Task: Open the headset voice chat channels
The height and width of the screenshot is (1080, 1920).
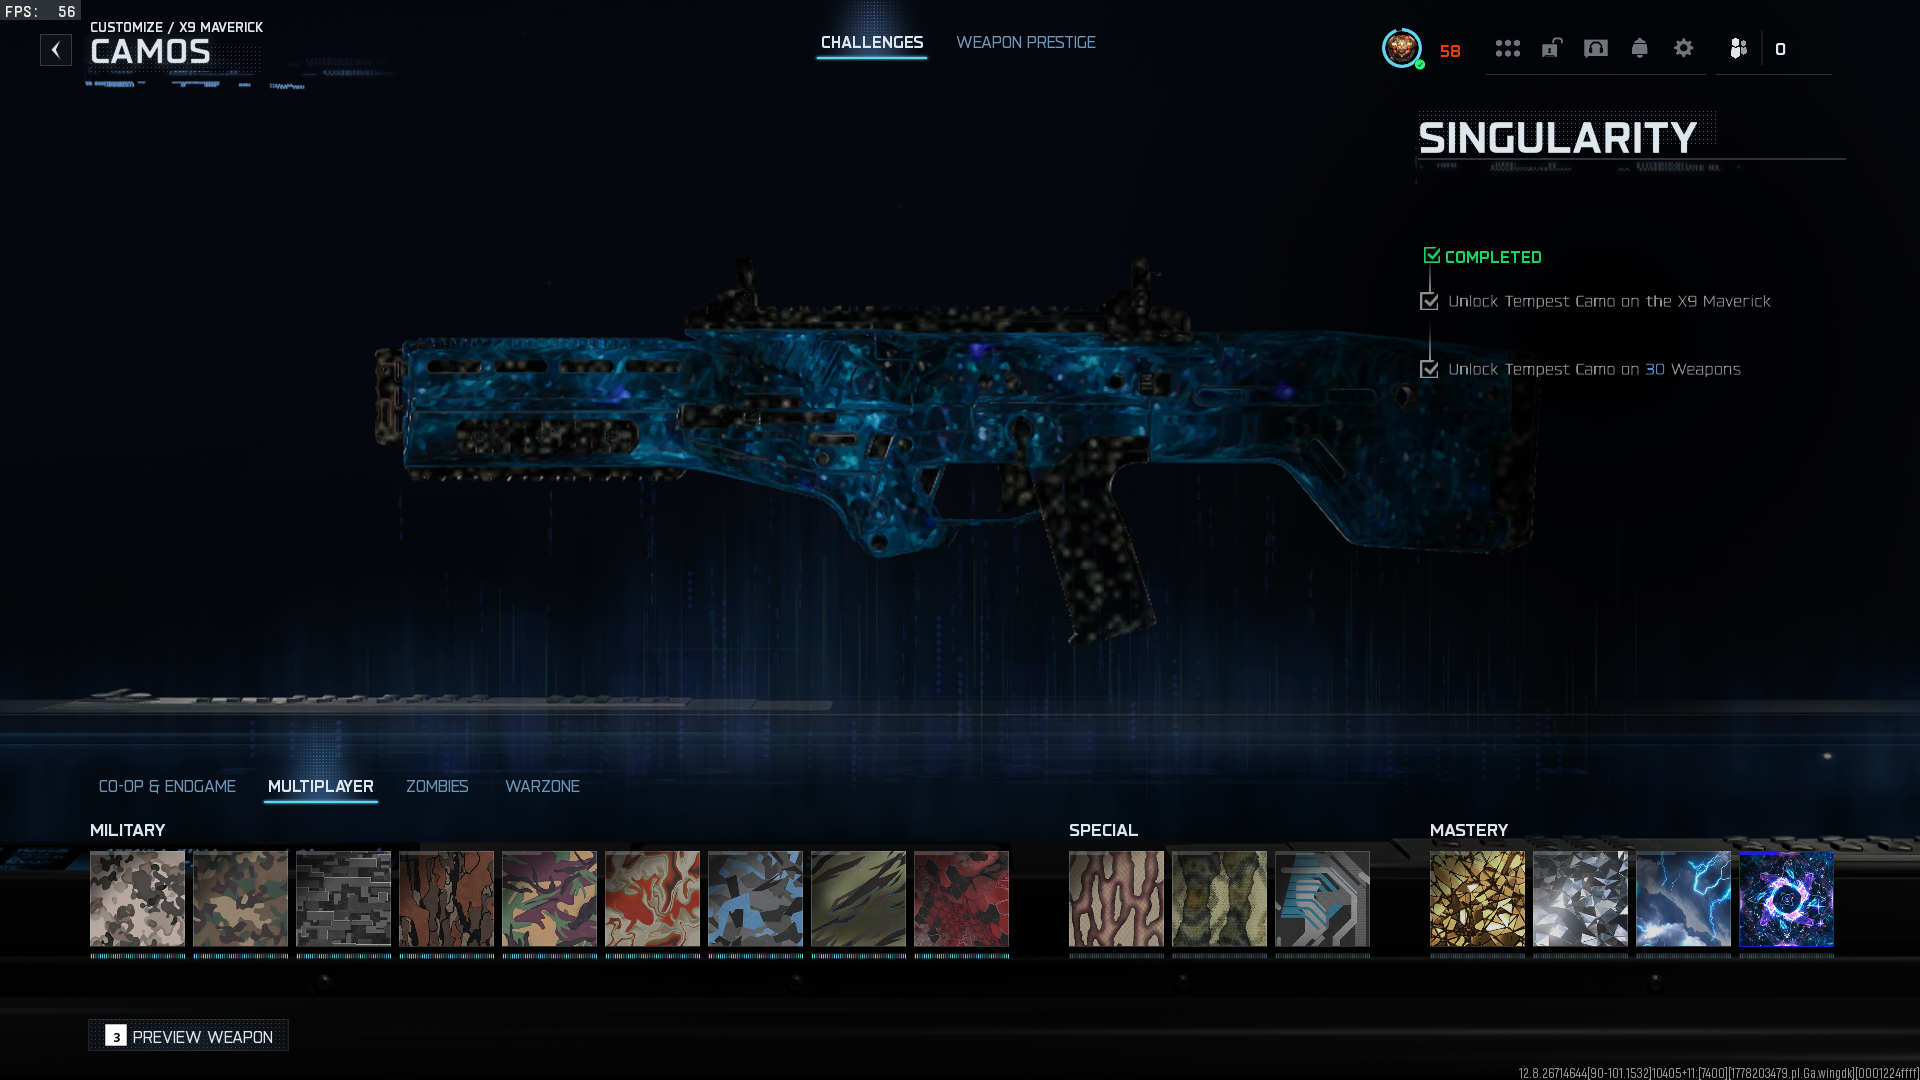Action: [1596, 48]
